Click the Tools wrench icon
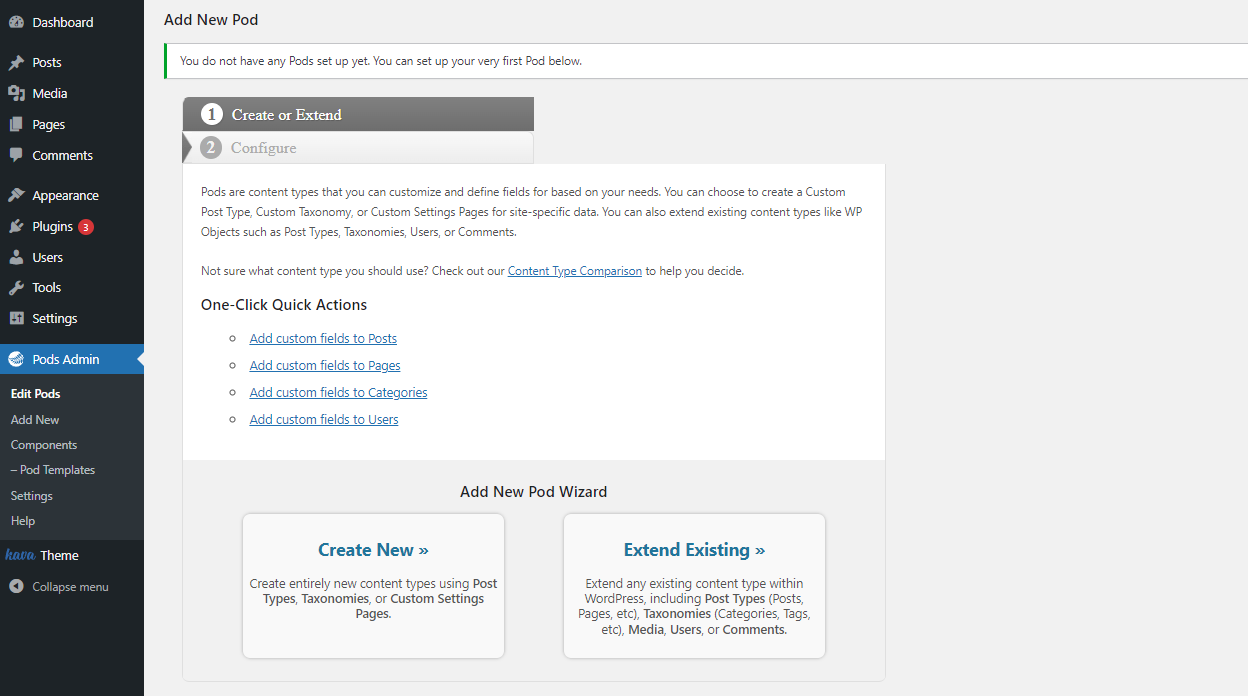1248x696 pixels. (16, 287)
